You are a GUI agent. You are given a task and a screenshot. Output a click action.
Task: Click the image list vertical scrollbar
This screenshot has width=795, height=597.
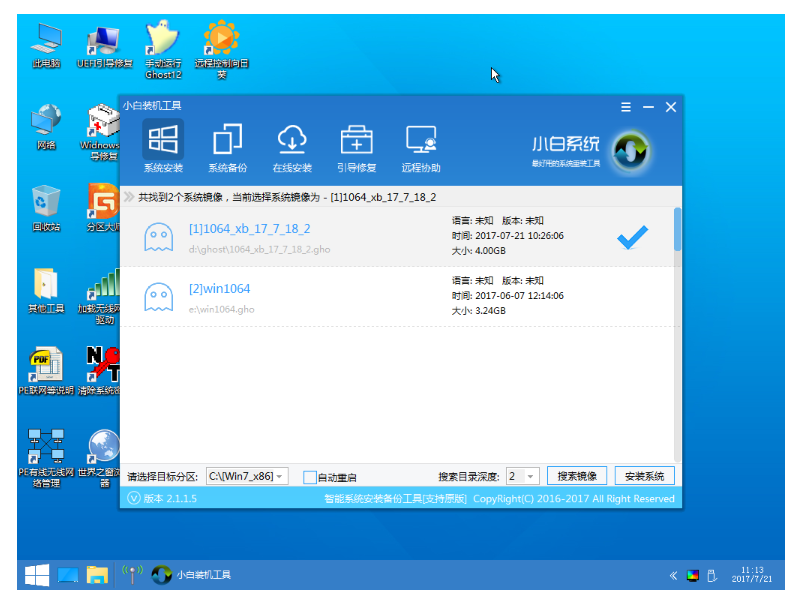[x=677, y=335]
